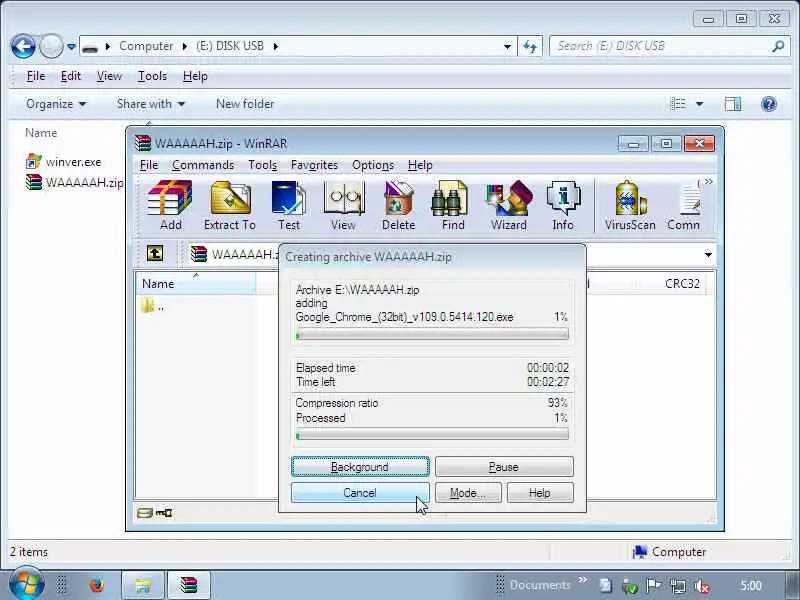Open WinRAR Favorites menu
The image size is (800, 600).
click(314, 165)
